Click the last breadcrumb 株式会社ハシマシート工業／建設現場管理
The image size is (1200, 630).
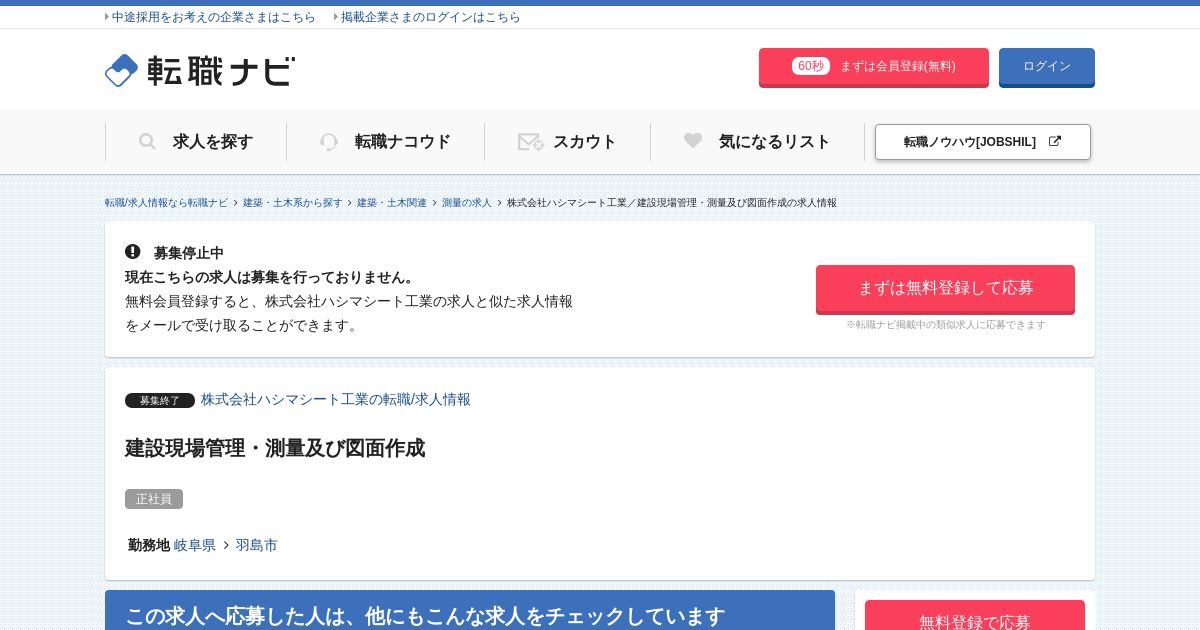click(672, 203)
